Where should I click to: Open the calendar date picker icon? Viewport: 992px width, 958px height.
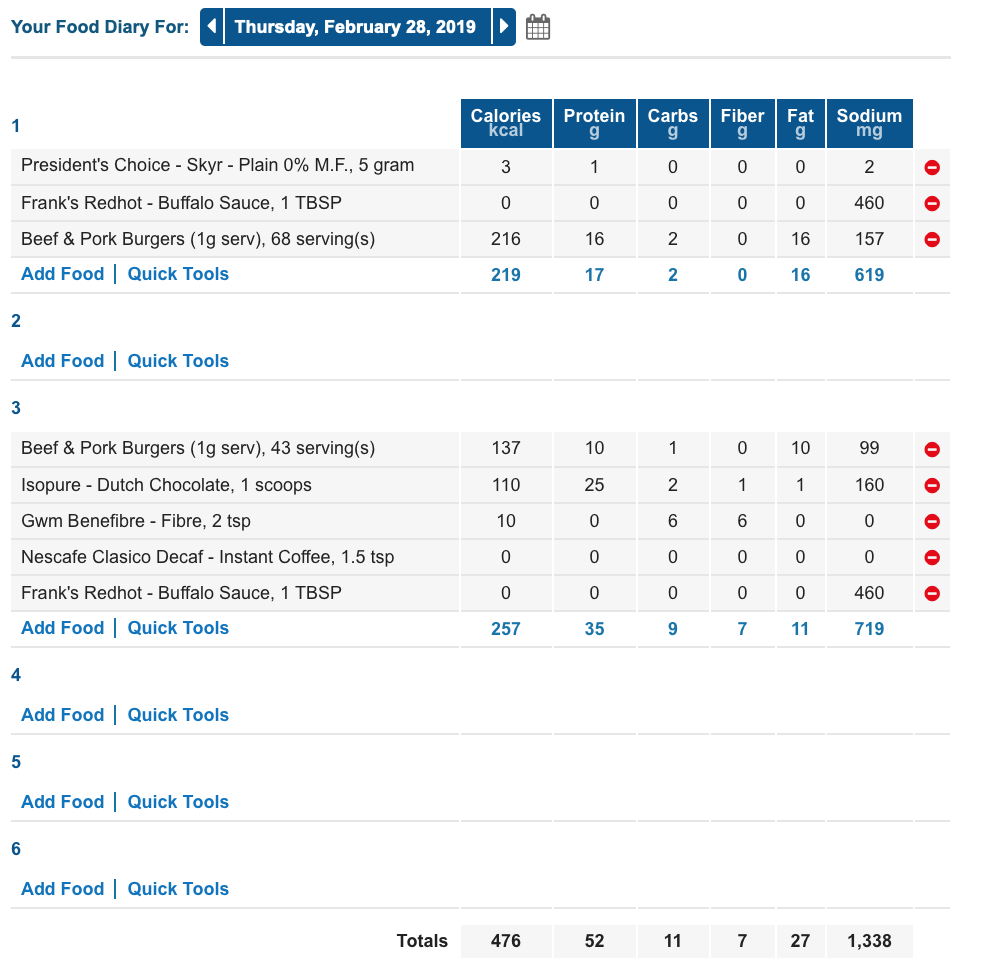(538, 27)
